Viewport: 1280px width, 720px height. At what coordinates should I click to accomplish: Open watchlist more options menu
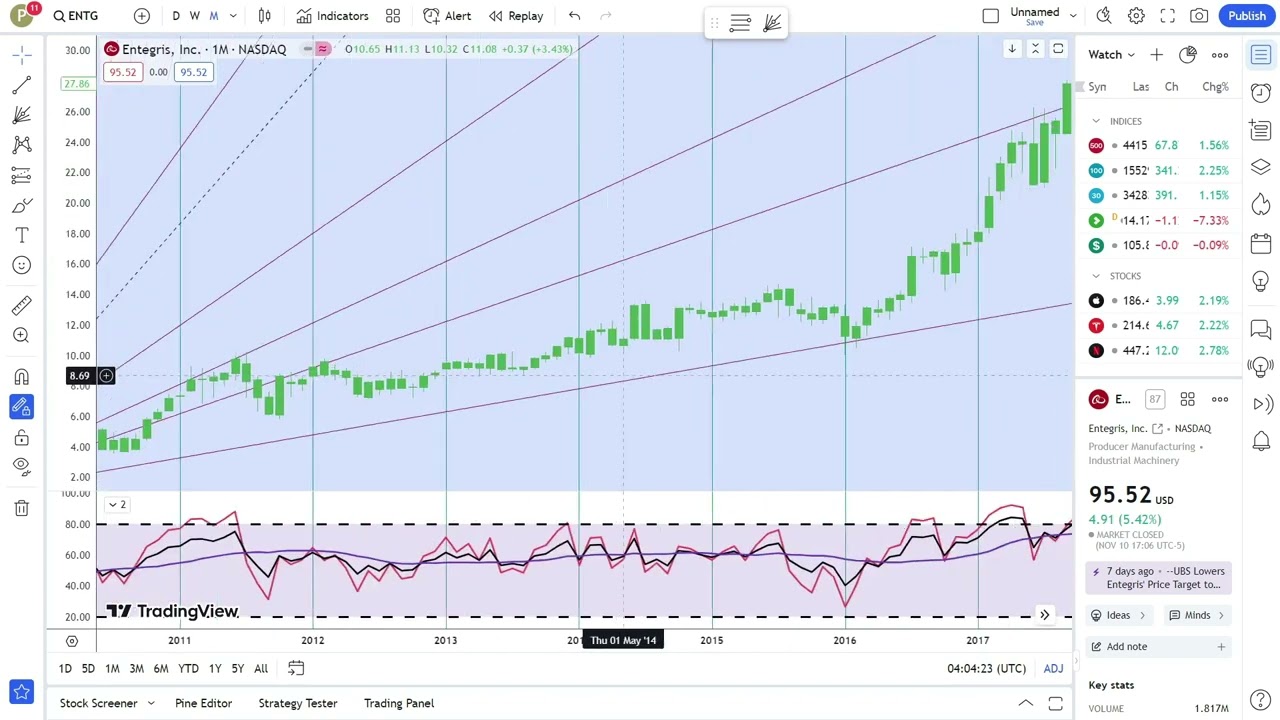tap(1220, 55)
